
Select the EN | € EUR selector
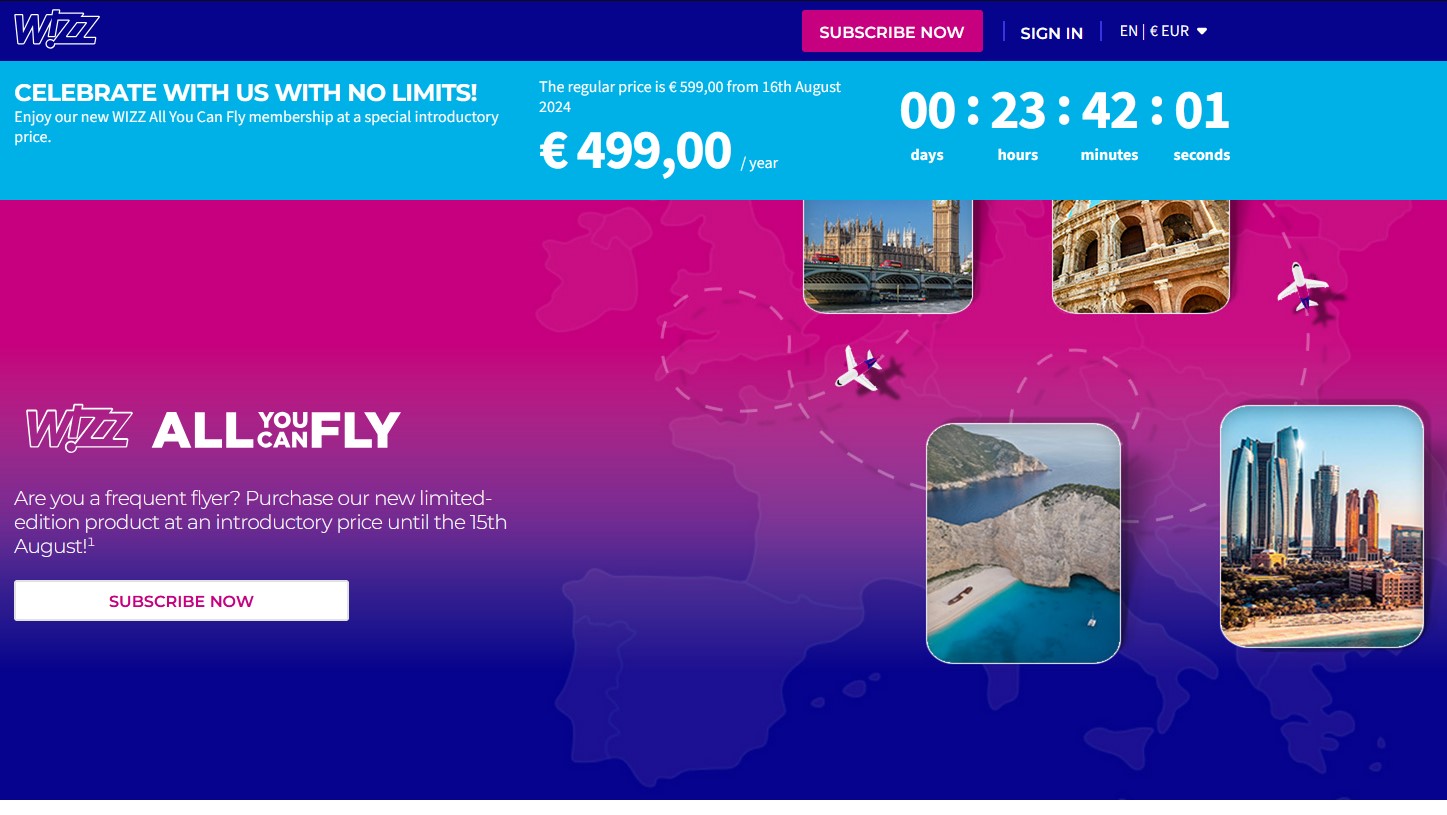[x=1164, y=31]
